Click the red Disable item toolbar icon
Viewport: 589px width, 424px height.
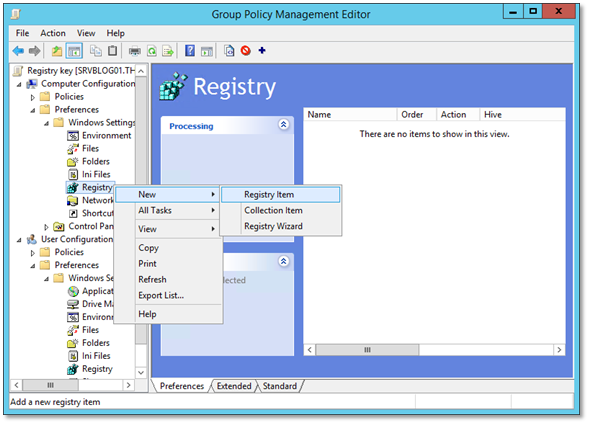pos(246,50)
